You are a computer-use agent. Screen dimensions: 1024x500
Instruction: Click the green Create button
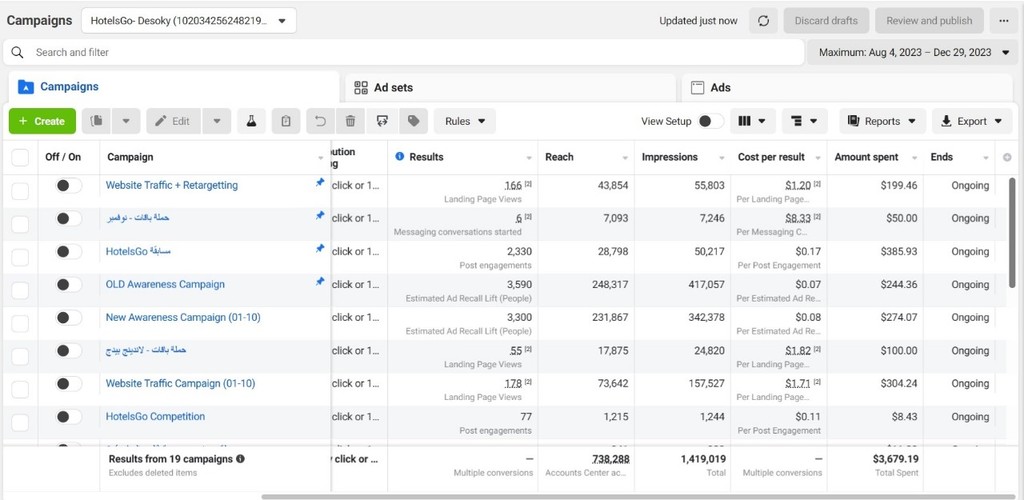(42, 121)
